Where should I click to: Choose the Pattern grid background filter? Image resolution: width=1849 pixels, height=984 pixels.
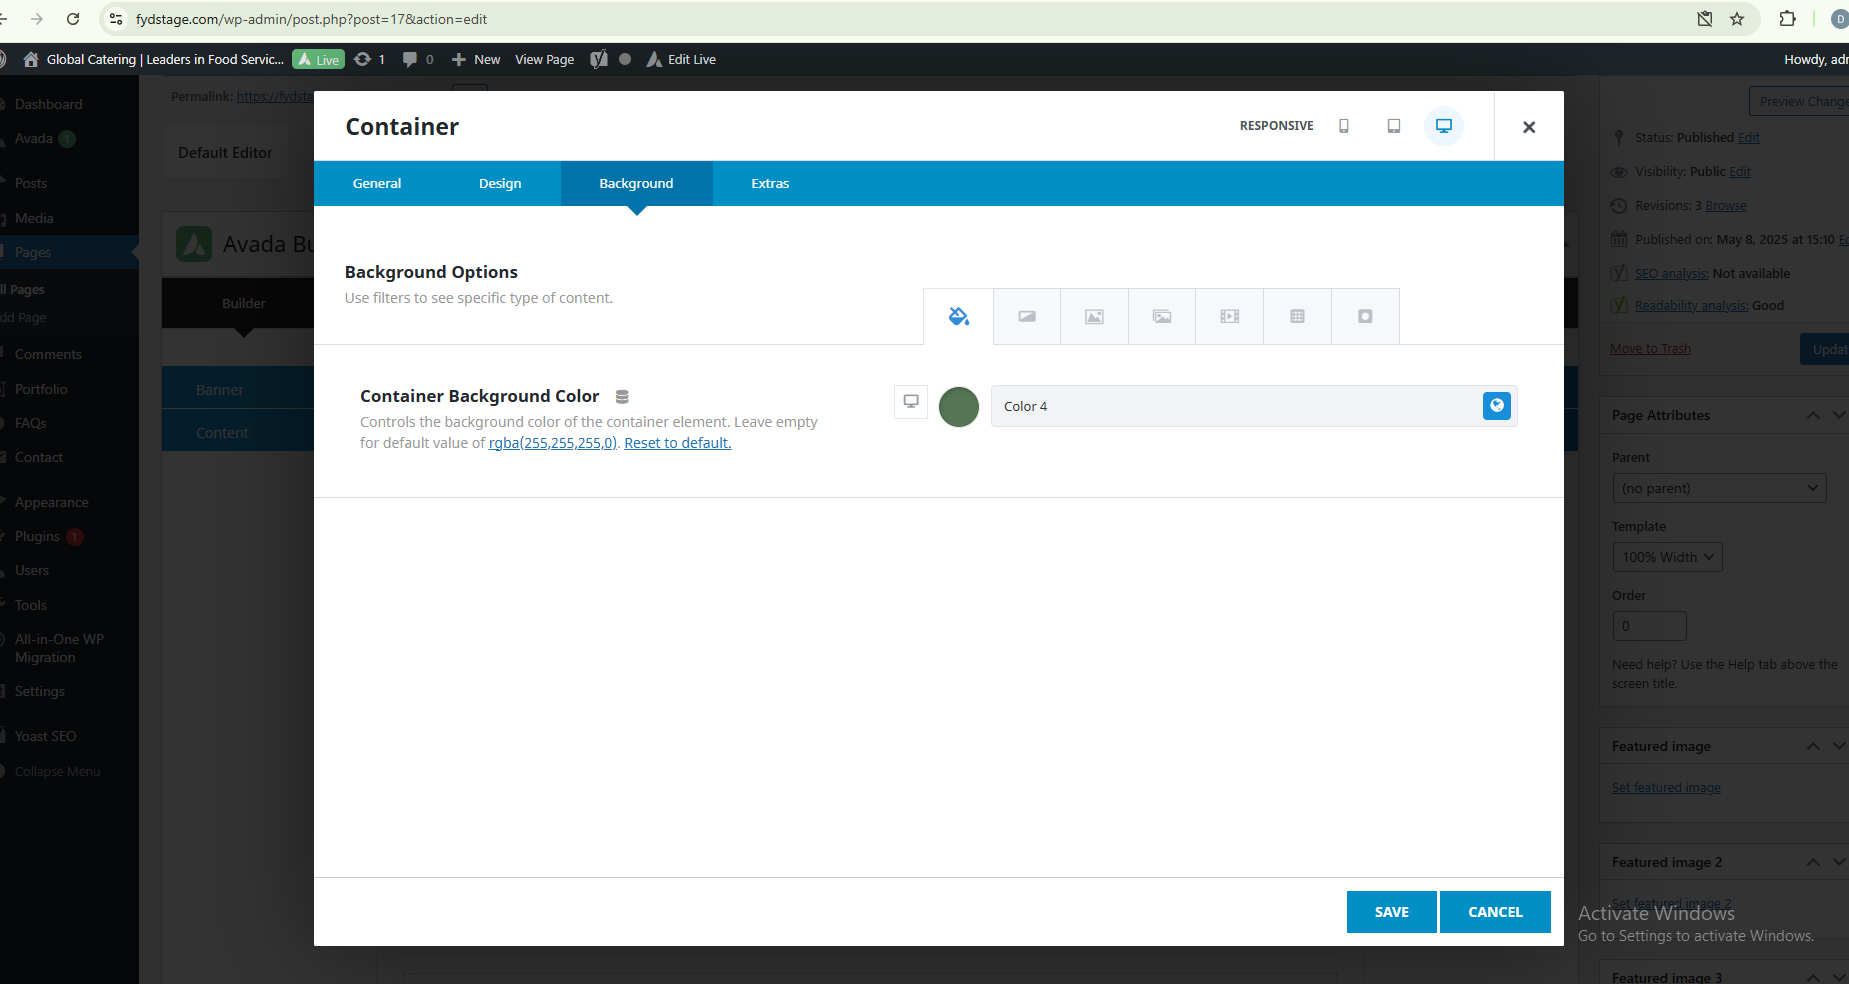tap(1297, 316)
